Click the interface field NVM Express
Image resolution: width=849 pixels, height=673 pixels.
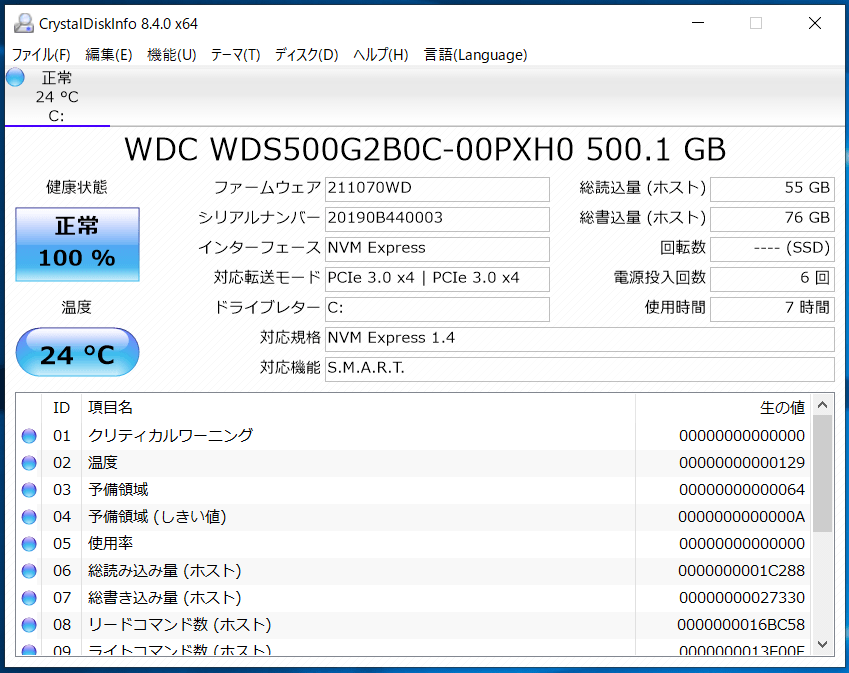pyautogui.click(x=437, y=249)
